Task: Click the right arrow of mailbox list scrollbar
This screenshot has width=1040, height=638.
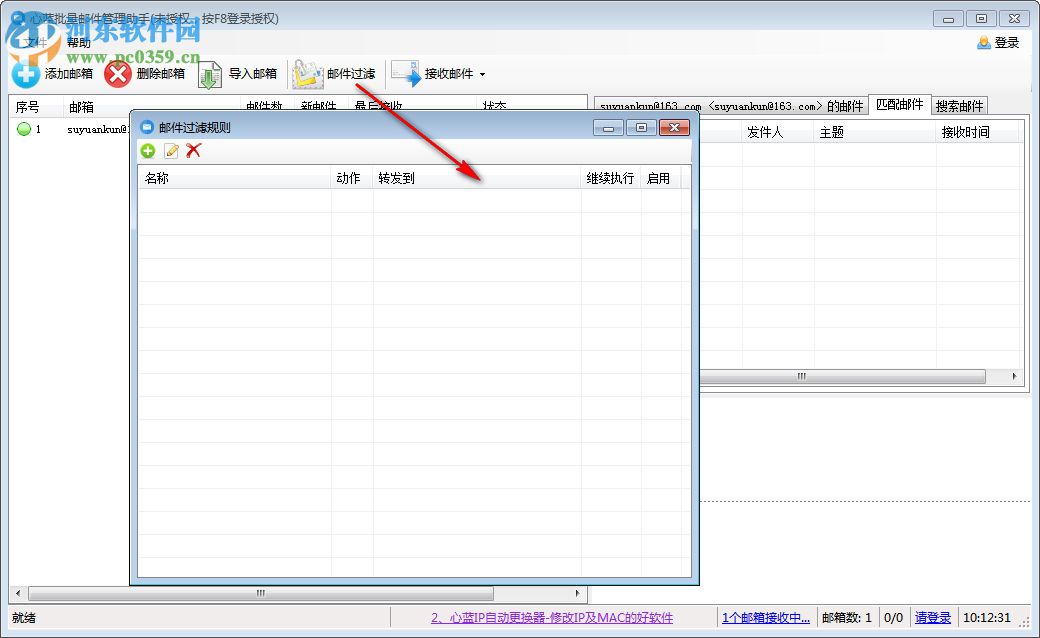Action: [x=577, y=593]
